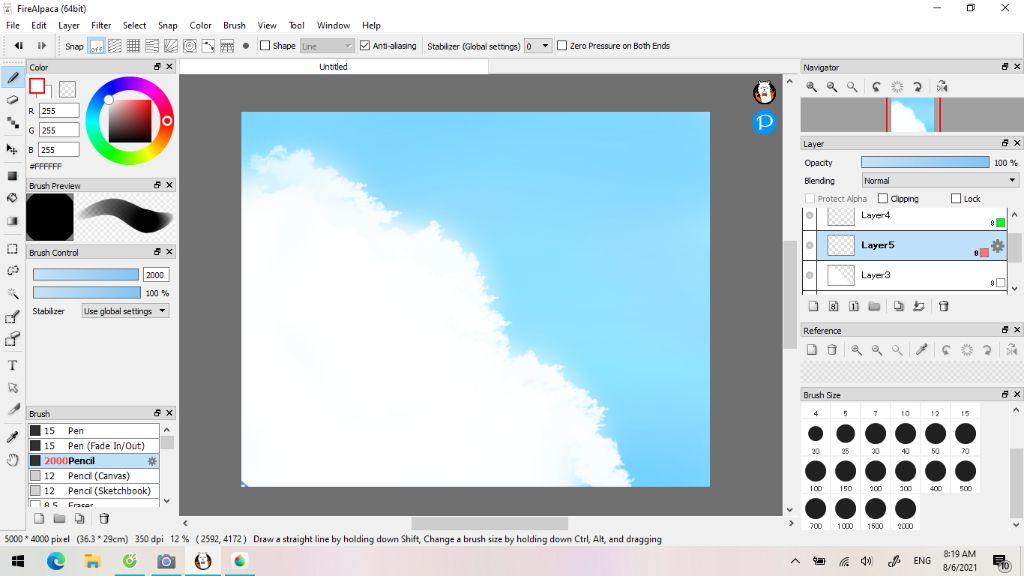Toggle visibility of Layer5

point(810,246)
